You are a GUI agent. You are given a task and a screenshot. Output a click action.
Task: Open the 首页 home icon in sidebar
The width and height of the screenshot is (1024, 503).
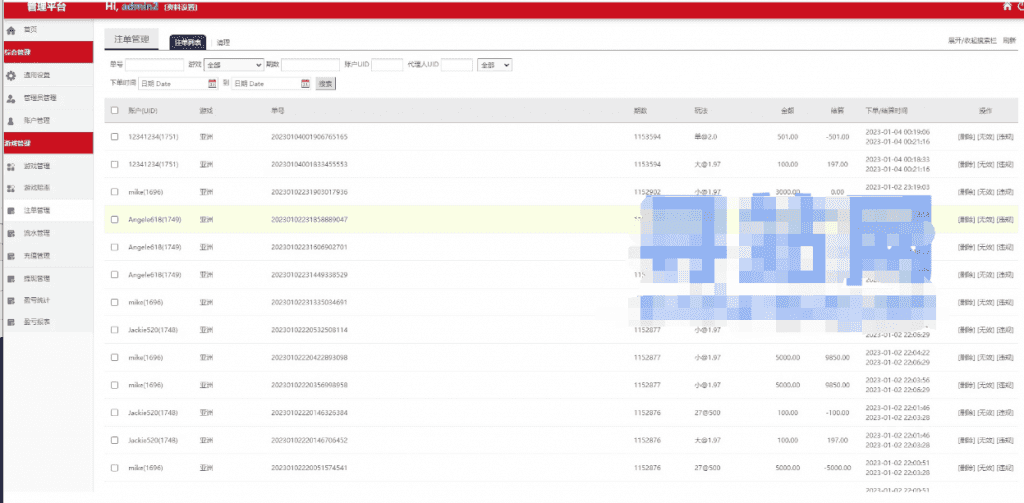[x=10, y=30]
